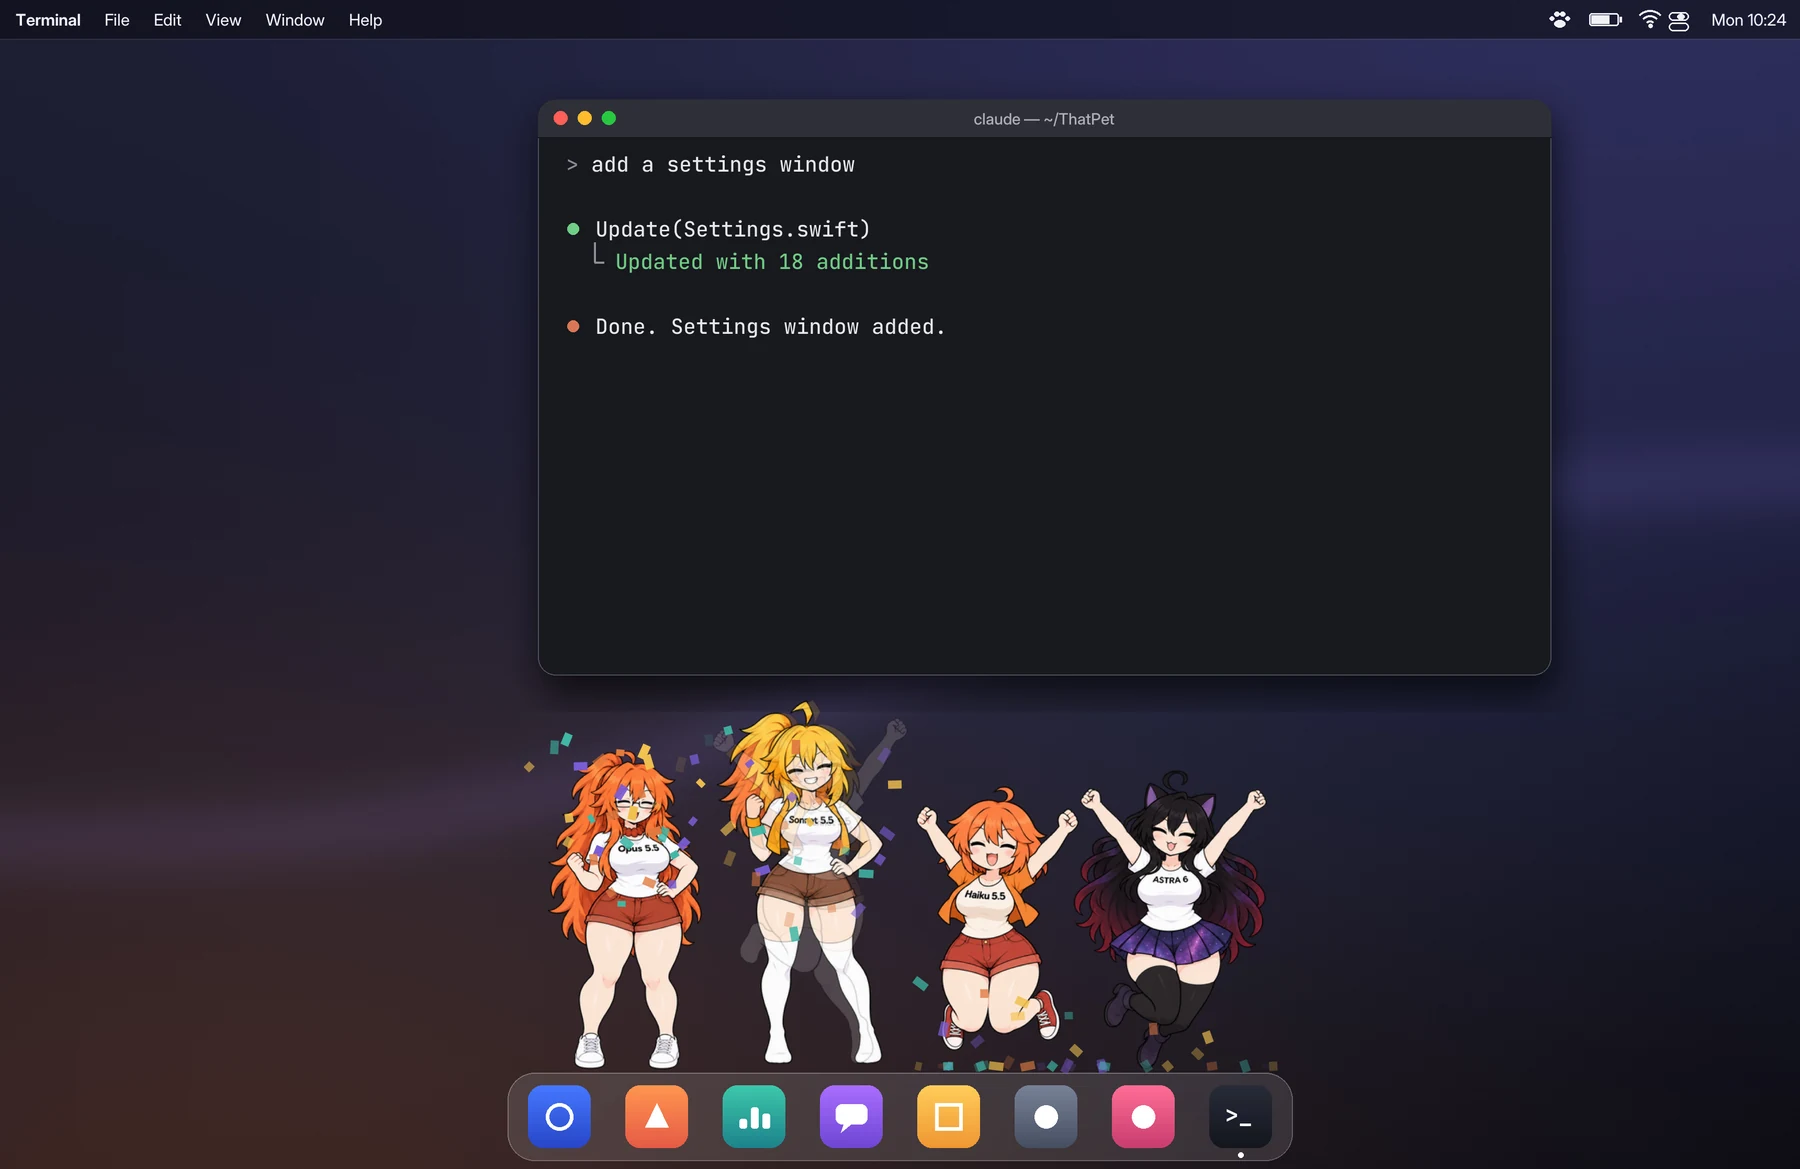Launch the yellow square dock app

948,1116
